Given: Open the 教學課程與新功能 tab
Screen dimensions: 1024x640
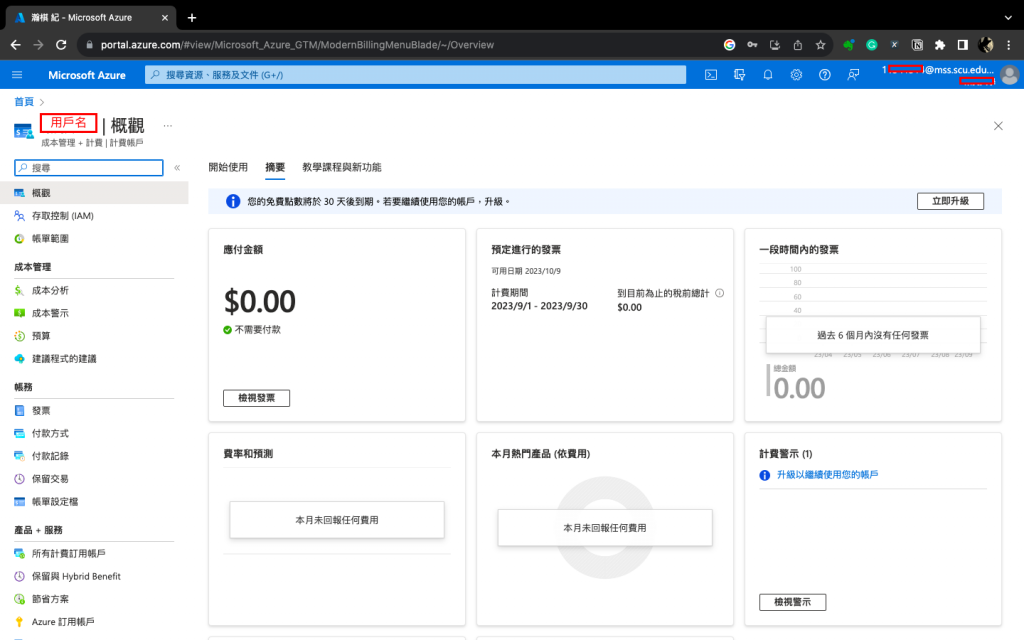Looking at the screenshot, I should (342, 167).
